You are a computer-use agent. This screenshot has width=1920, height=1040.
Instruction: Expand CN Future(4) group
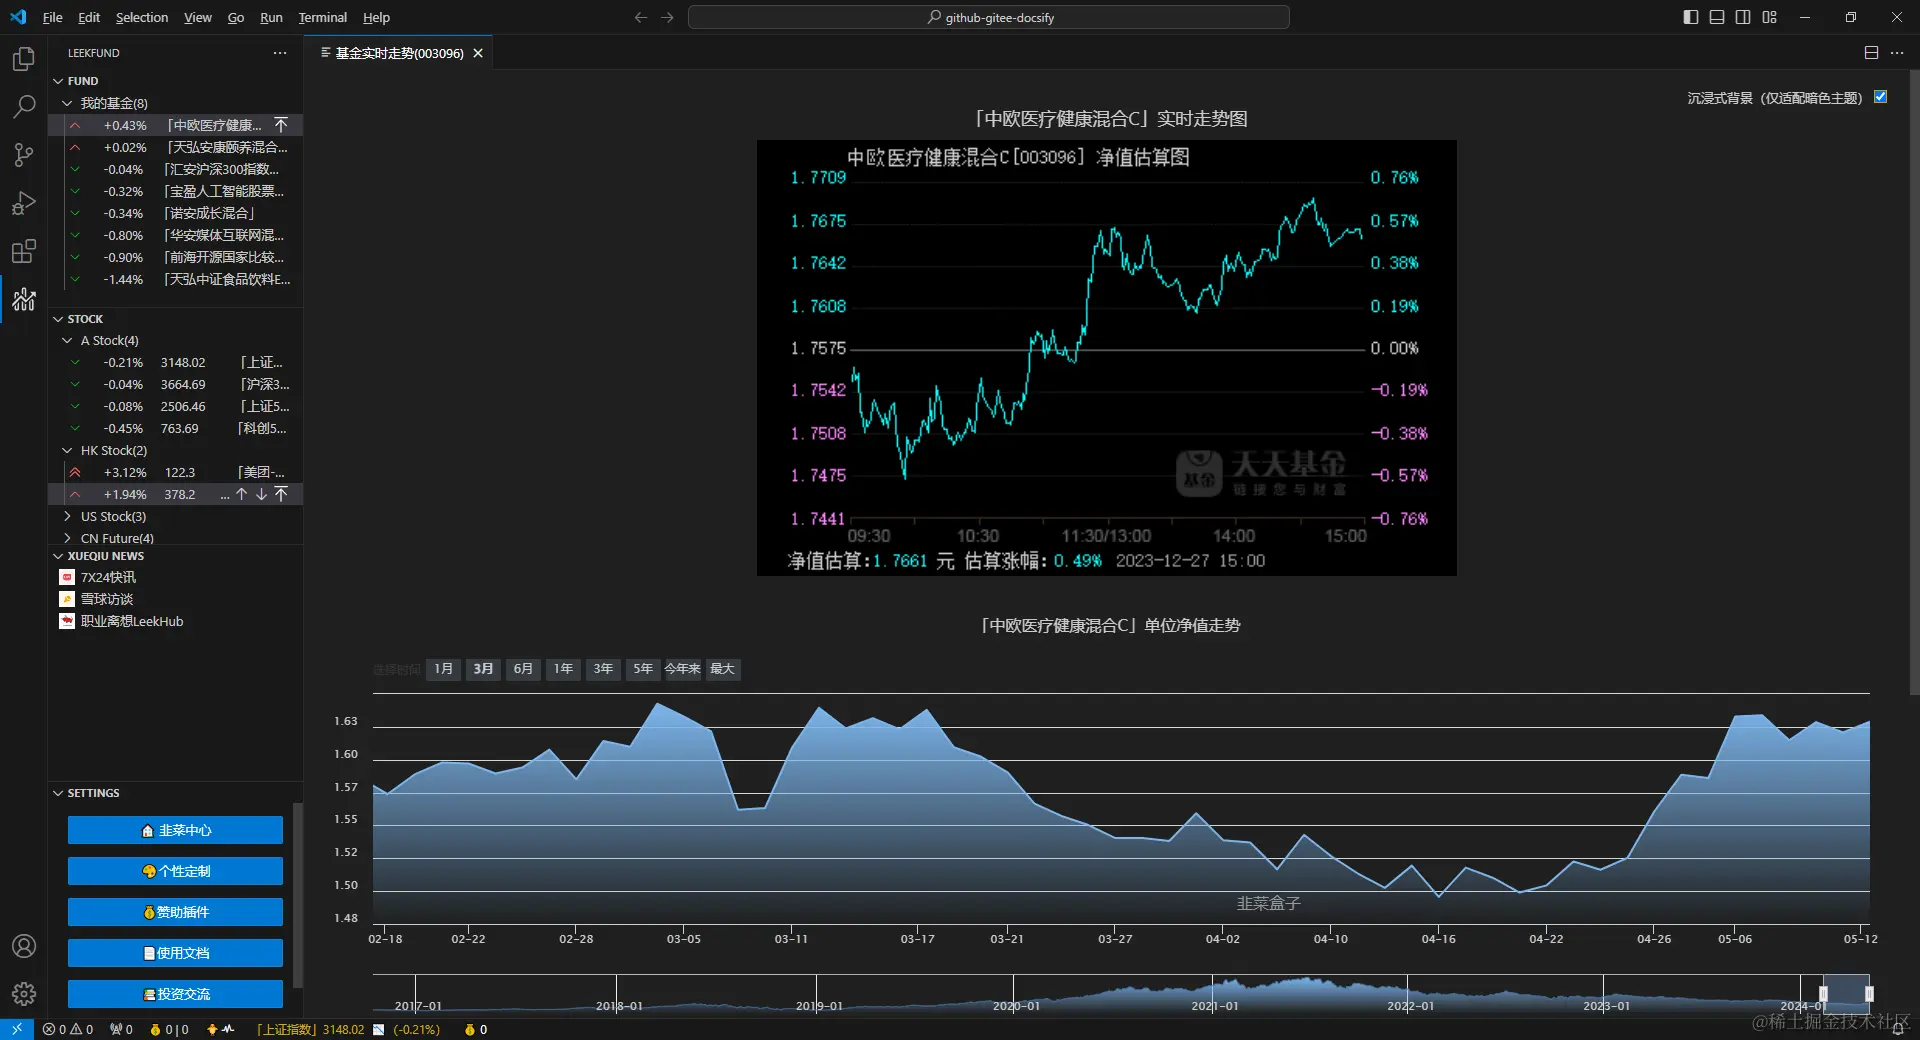point(67,538)
